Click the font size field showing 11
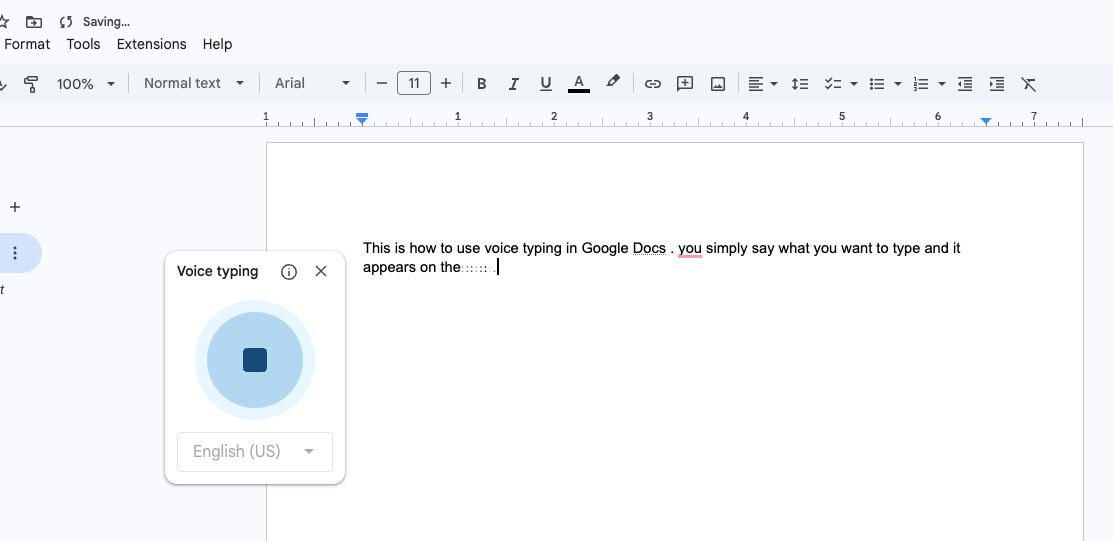1113x541 pixels. [414, 83]
